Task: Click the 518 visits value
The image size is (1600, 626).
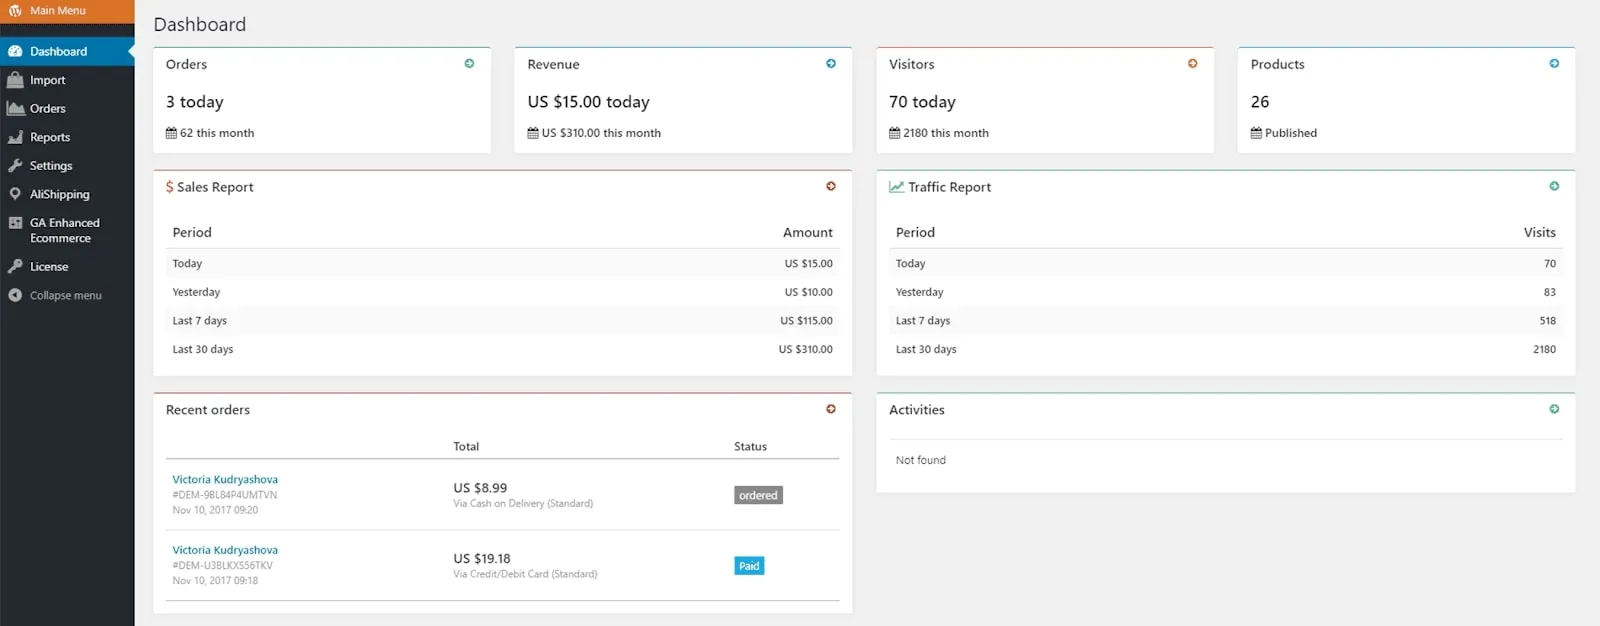Action: [1548, 321]
